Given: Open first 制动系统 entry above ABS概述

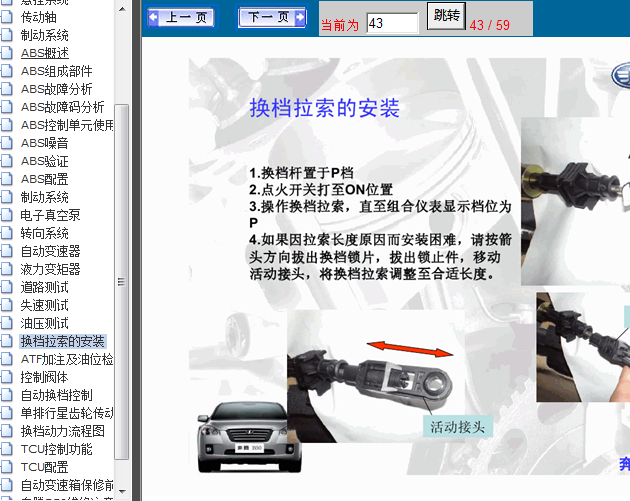Looking at the screenshot, I should (x=45, y=35).
